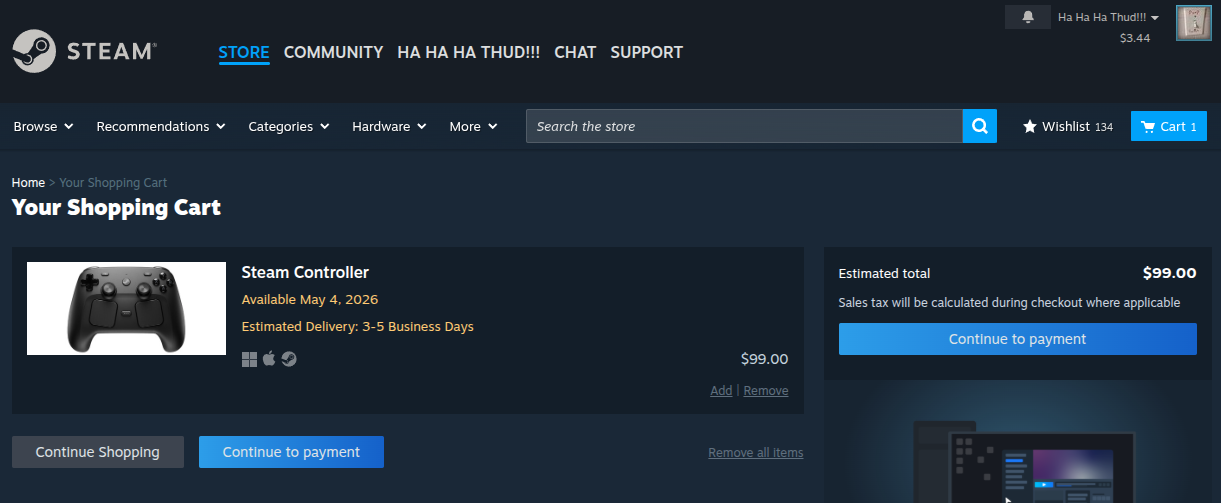1221x503 pixels.
Task: Click the user avatar picture
Action: tap(1193, 23)
